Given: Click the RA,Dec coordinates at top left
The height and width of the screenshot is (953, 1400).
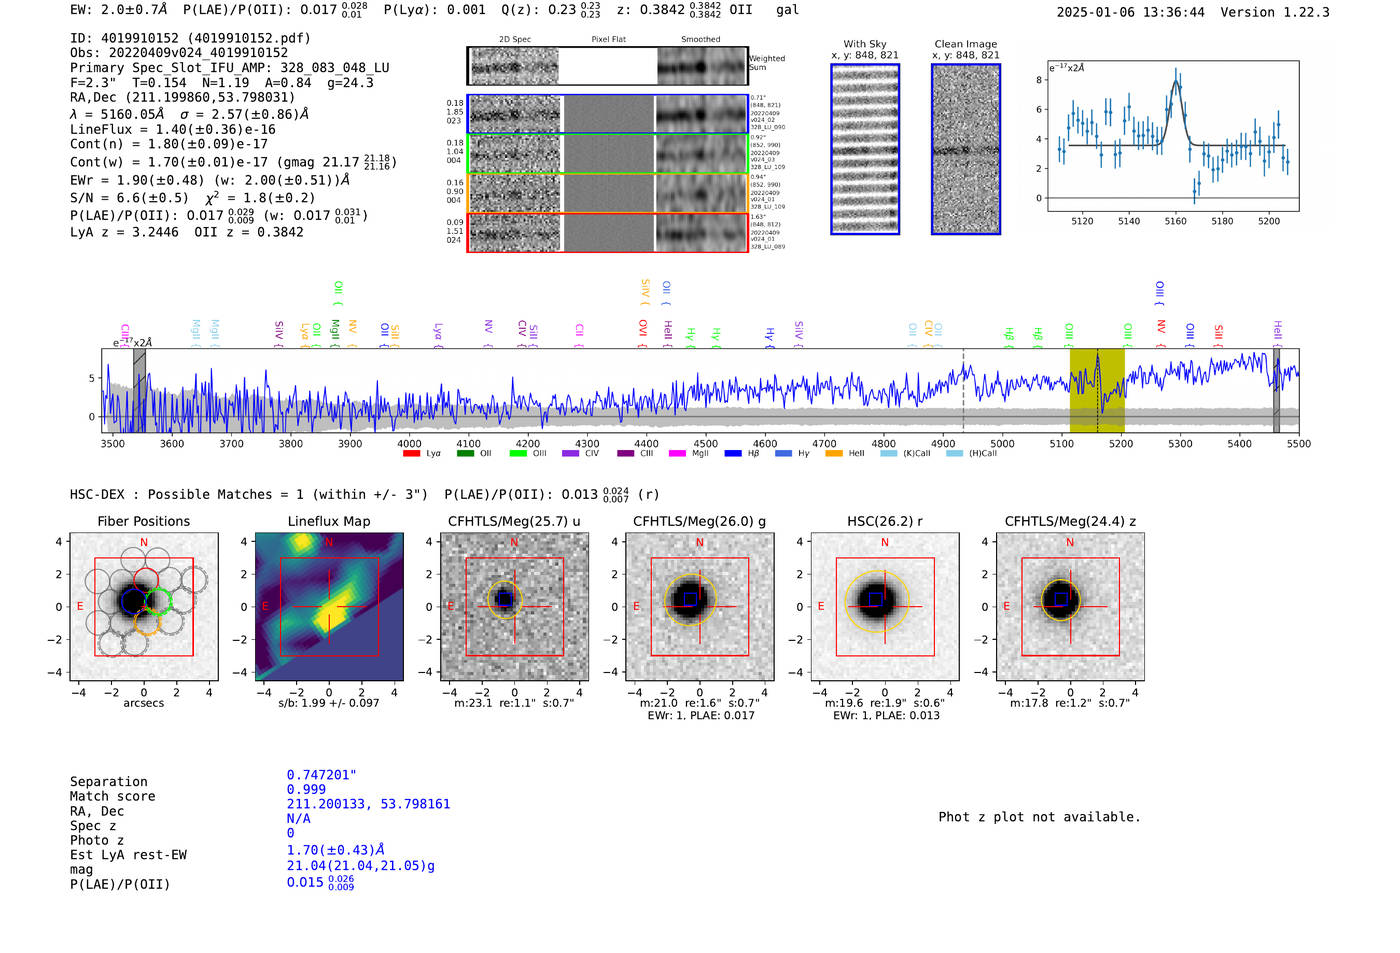Looking at the screenshot, I should tap(182, 97).
